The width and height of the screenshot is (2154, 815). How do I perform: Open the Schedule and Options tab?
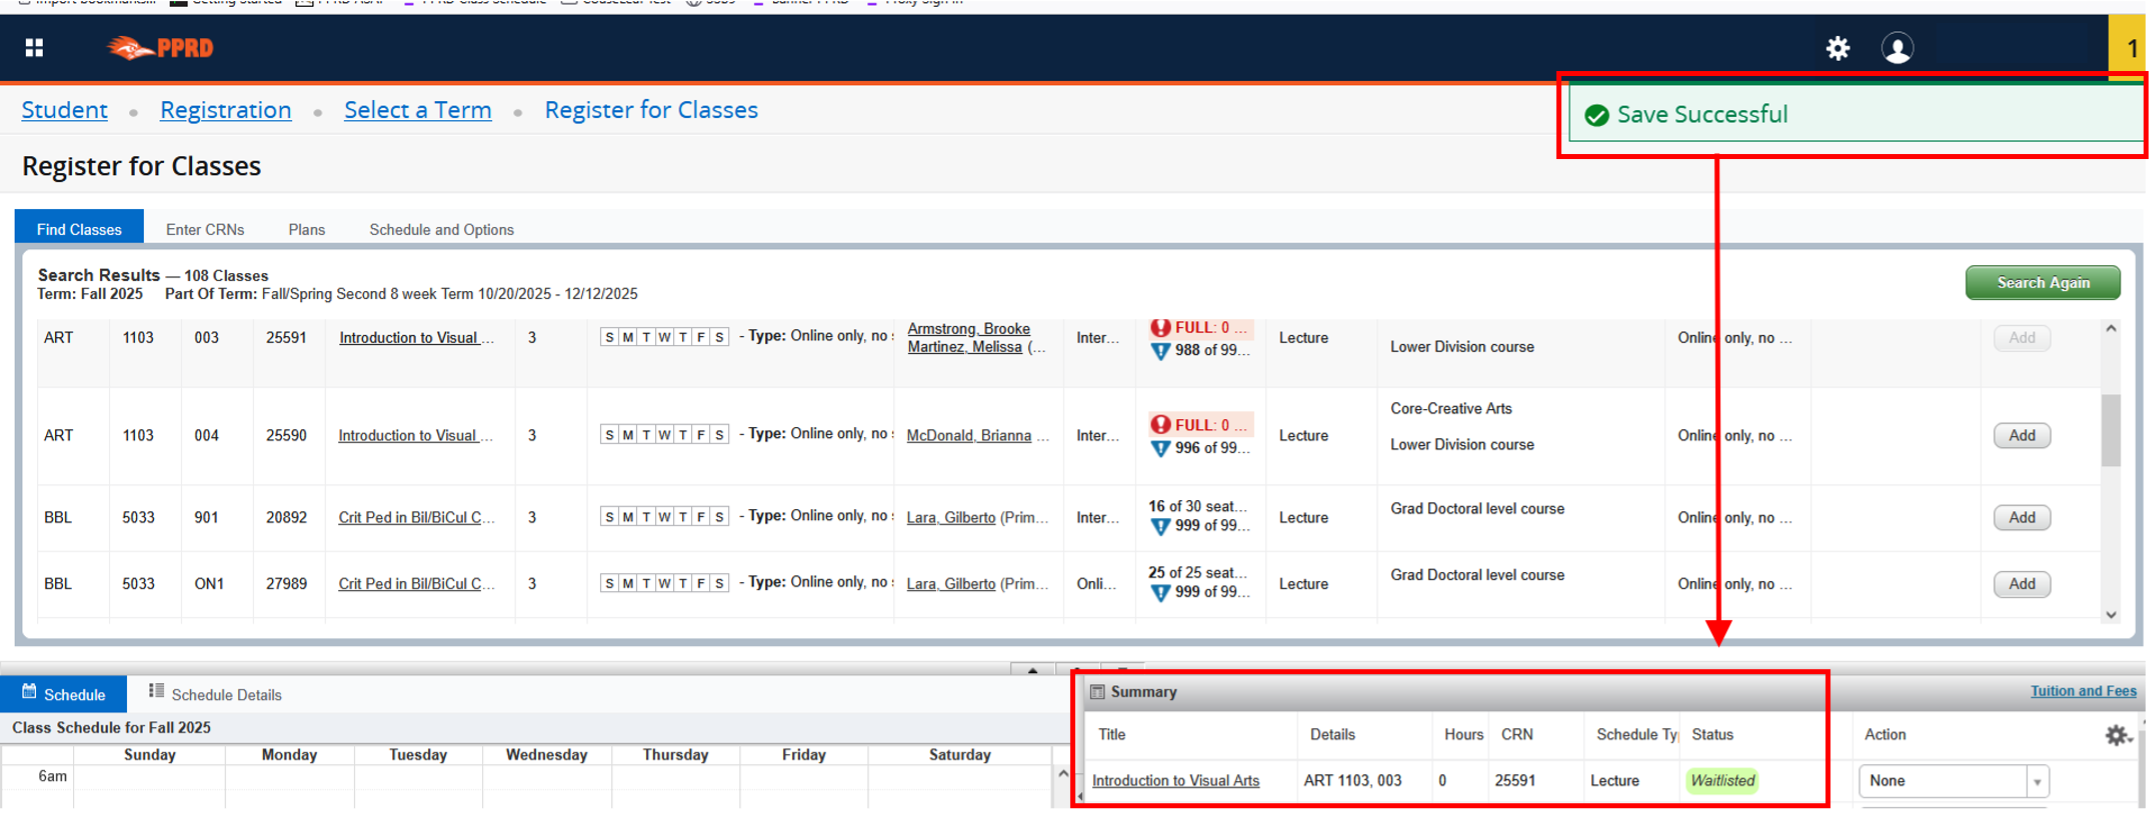tap(441, 229)
